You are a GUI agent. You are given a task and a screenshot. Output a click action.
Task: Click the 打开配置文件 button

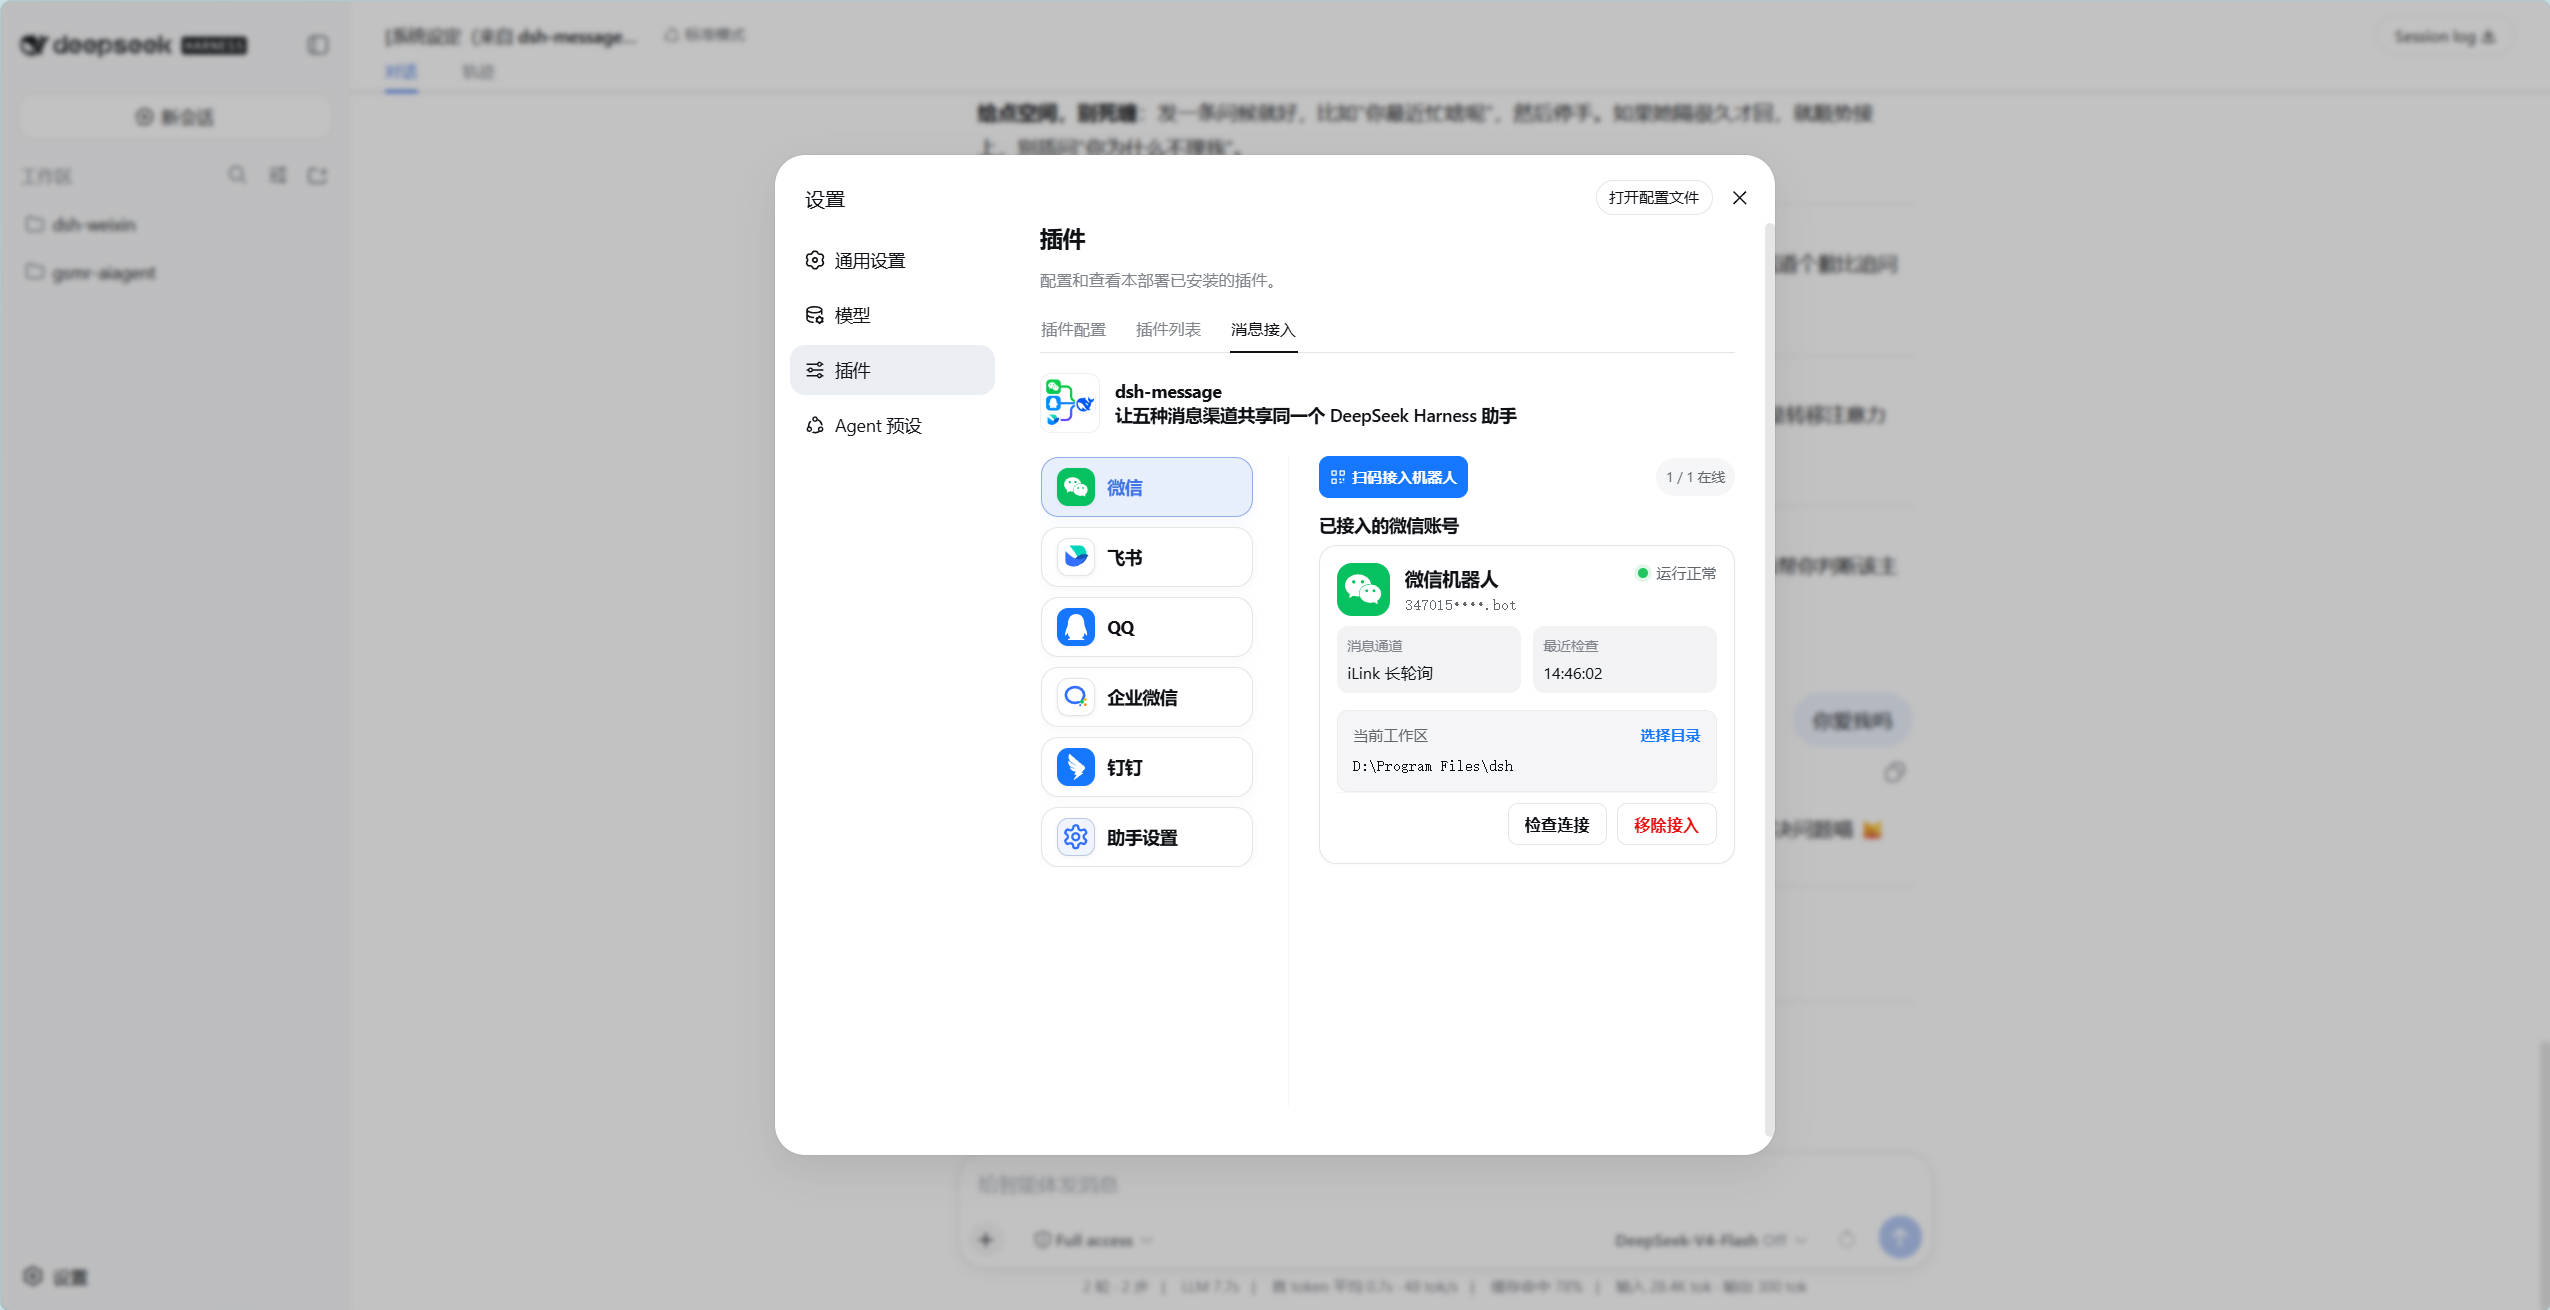click(1654, 197)
